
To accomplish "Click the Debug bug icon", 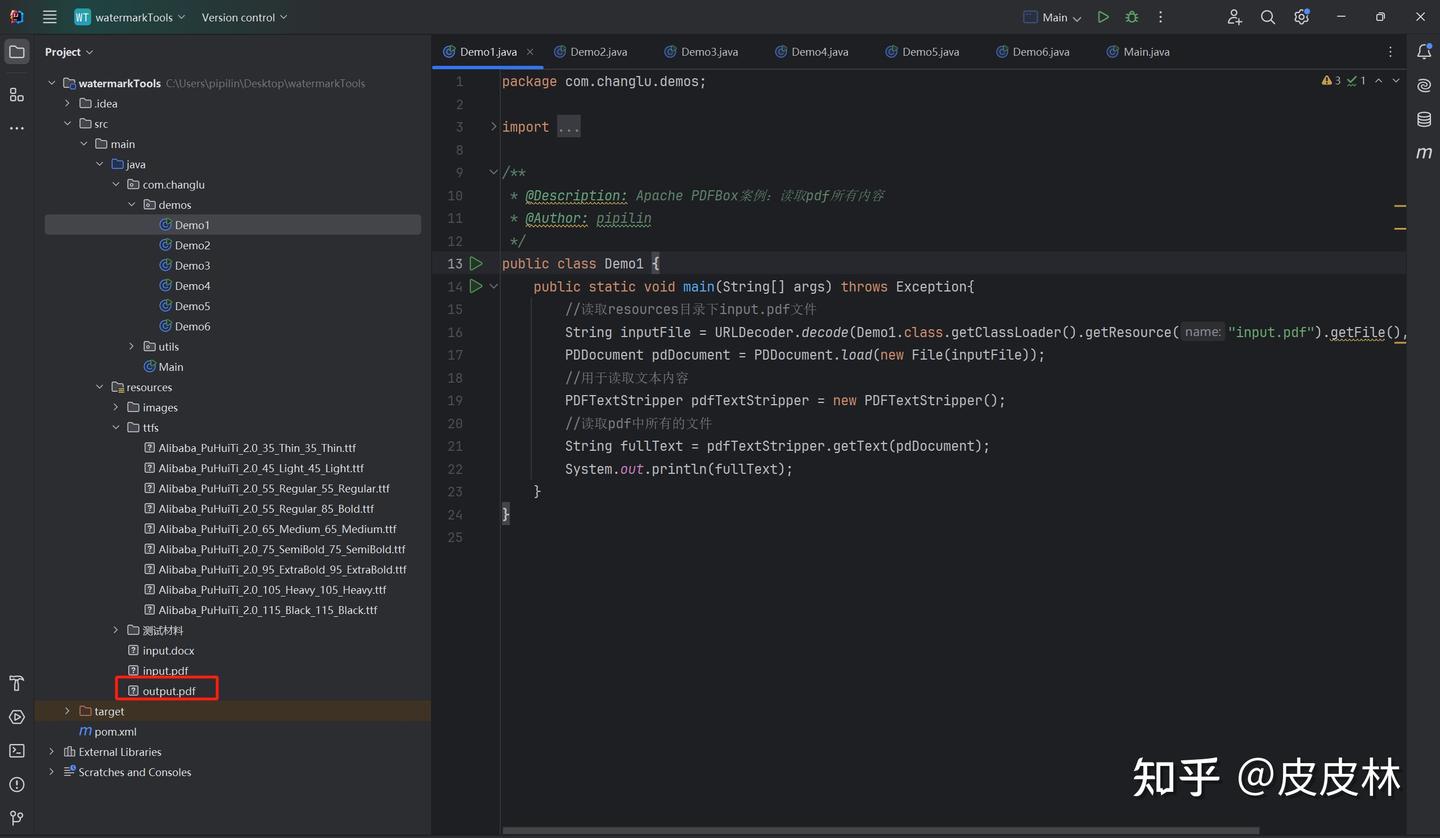I will (x=1132, y=17).
